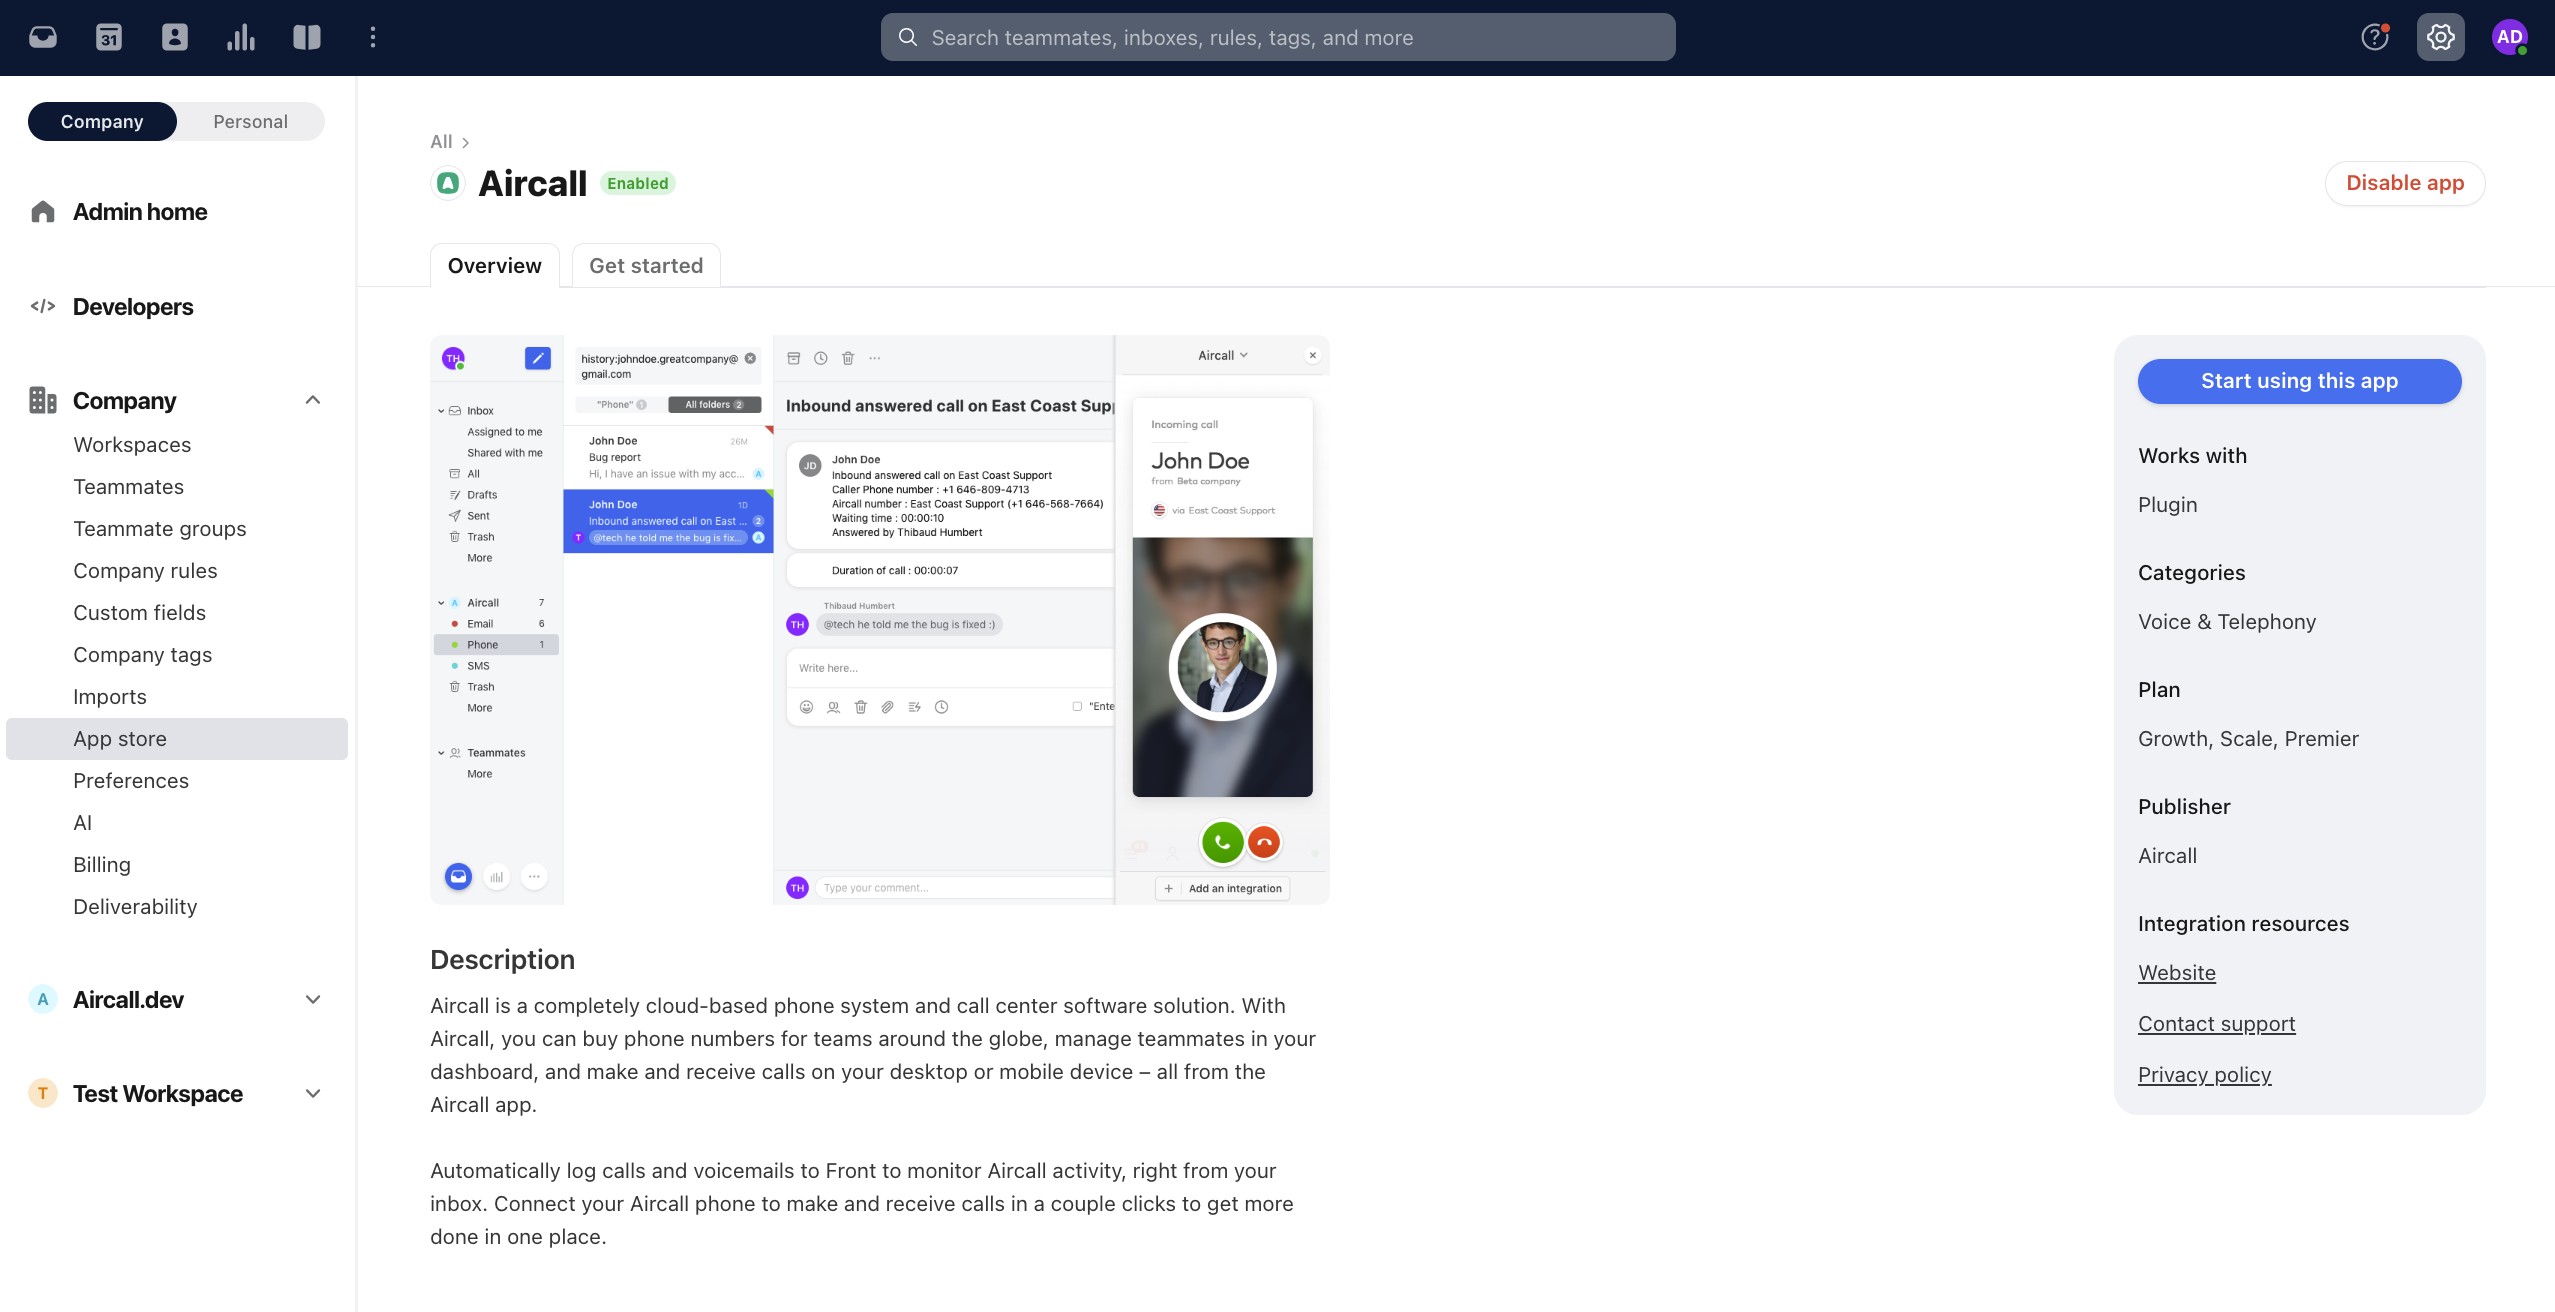Click the Description heading

[x=502, y=960]
